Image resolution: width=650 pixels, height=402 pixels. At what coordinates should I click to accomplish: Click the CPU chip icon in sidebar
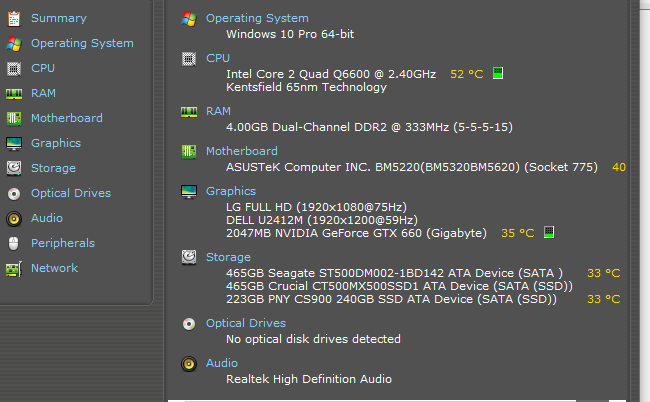(x=14, y=68)
